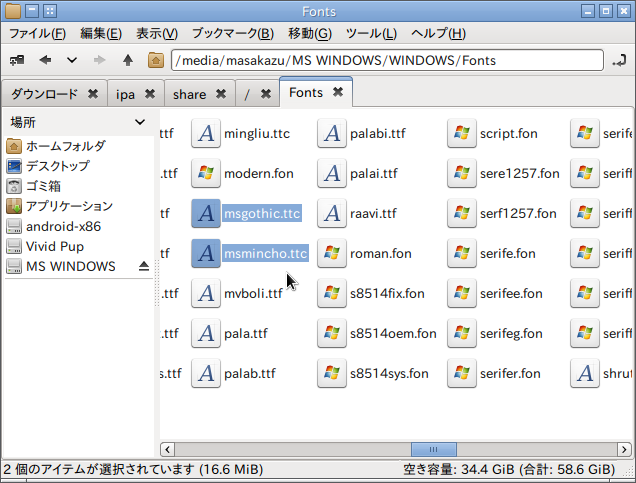Close the / root tab
This screenshot has height=483, width=636.
tap(266, 94)
